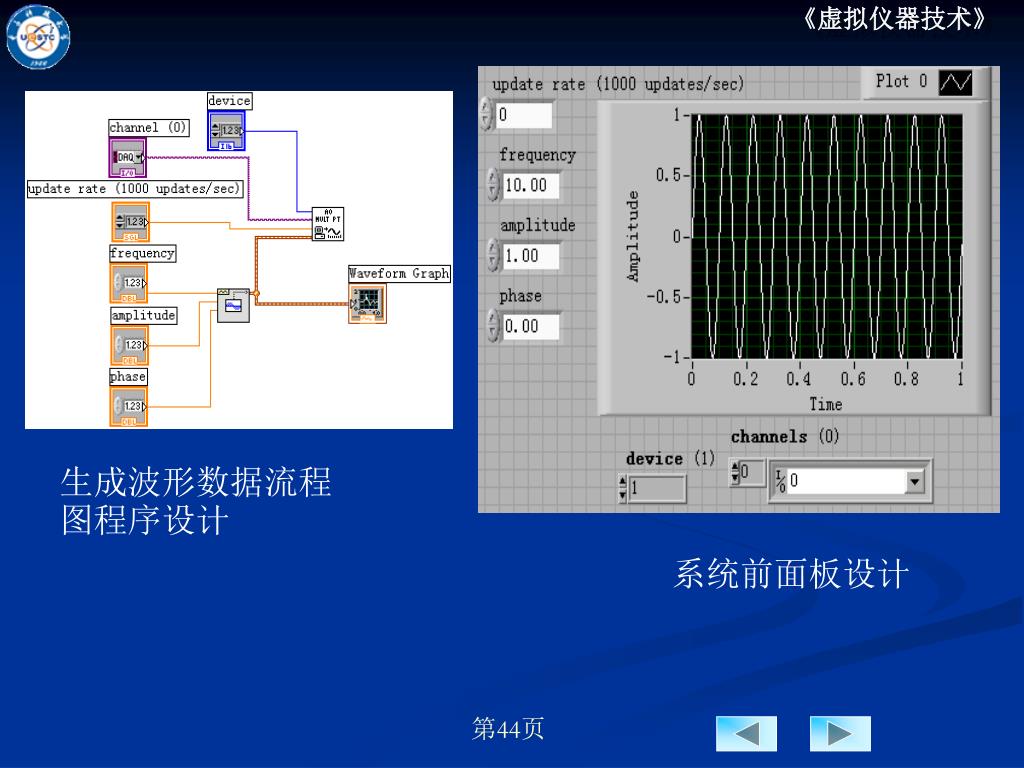This screenshot has width=1024, height=768.
Task: Click the device increment stepper
Action: [622, 483]
